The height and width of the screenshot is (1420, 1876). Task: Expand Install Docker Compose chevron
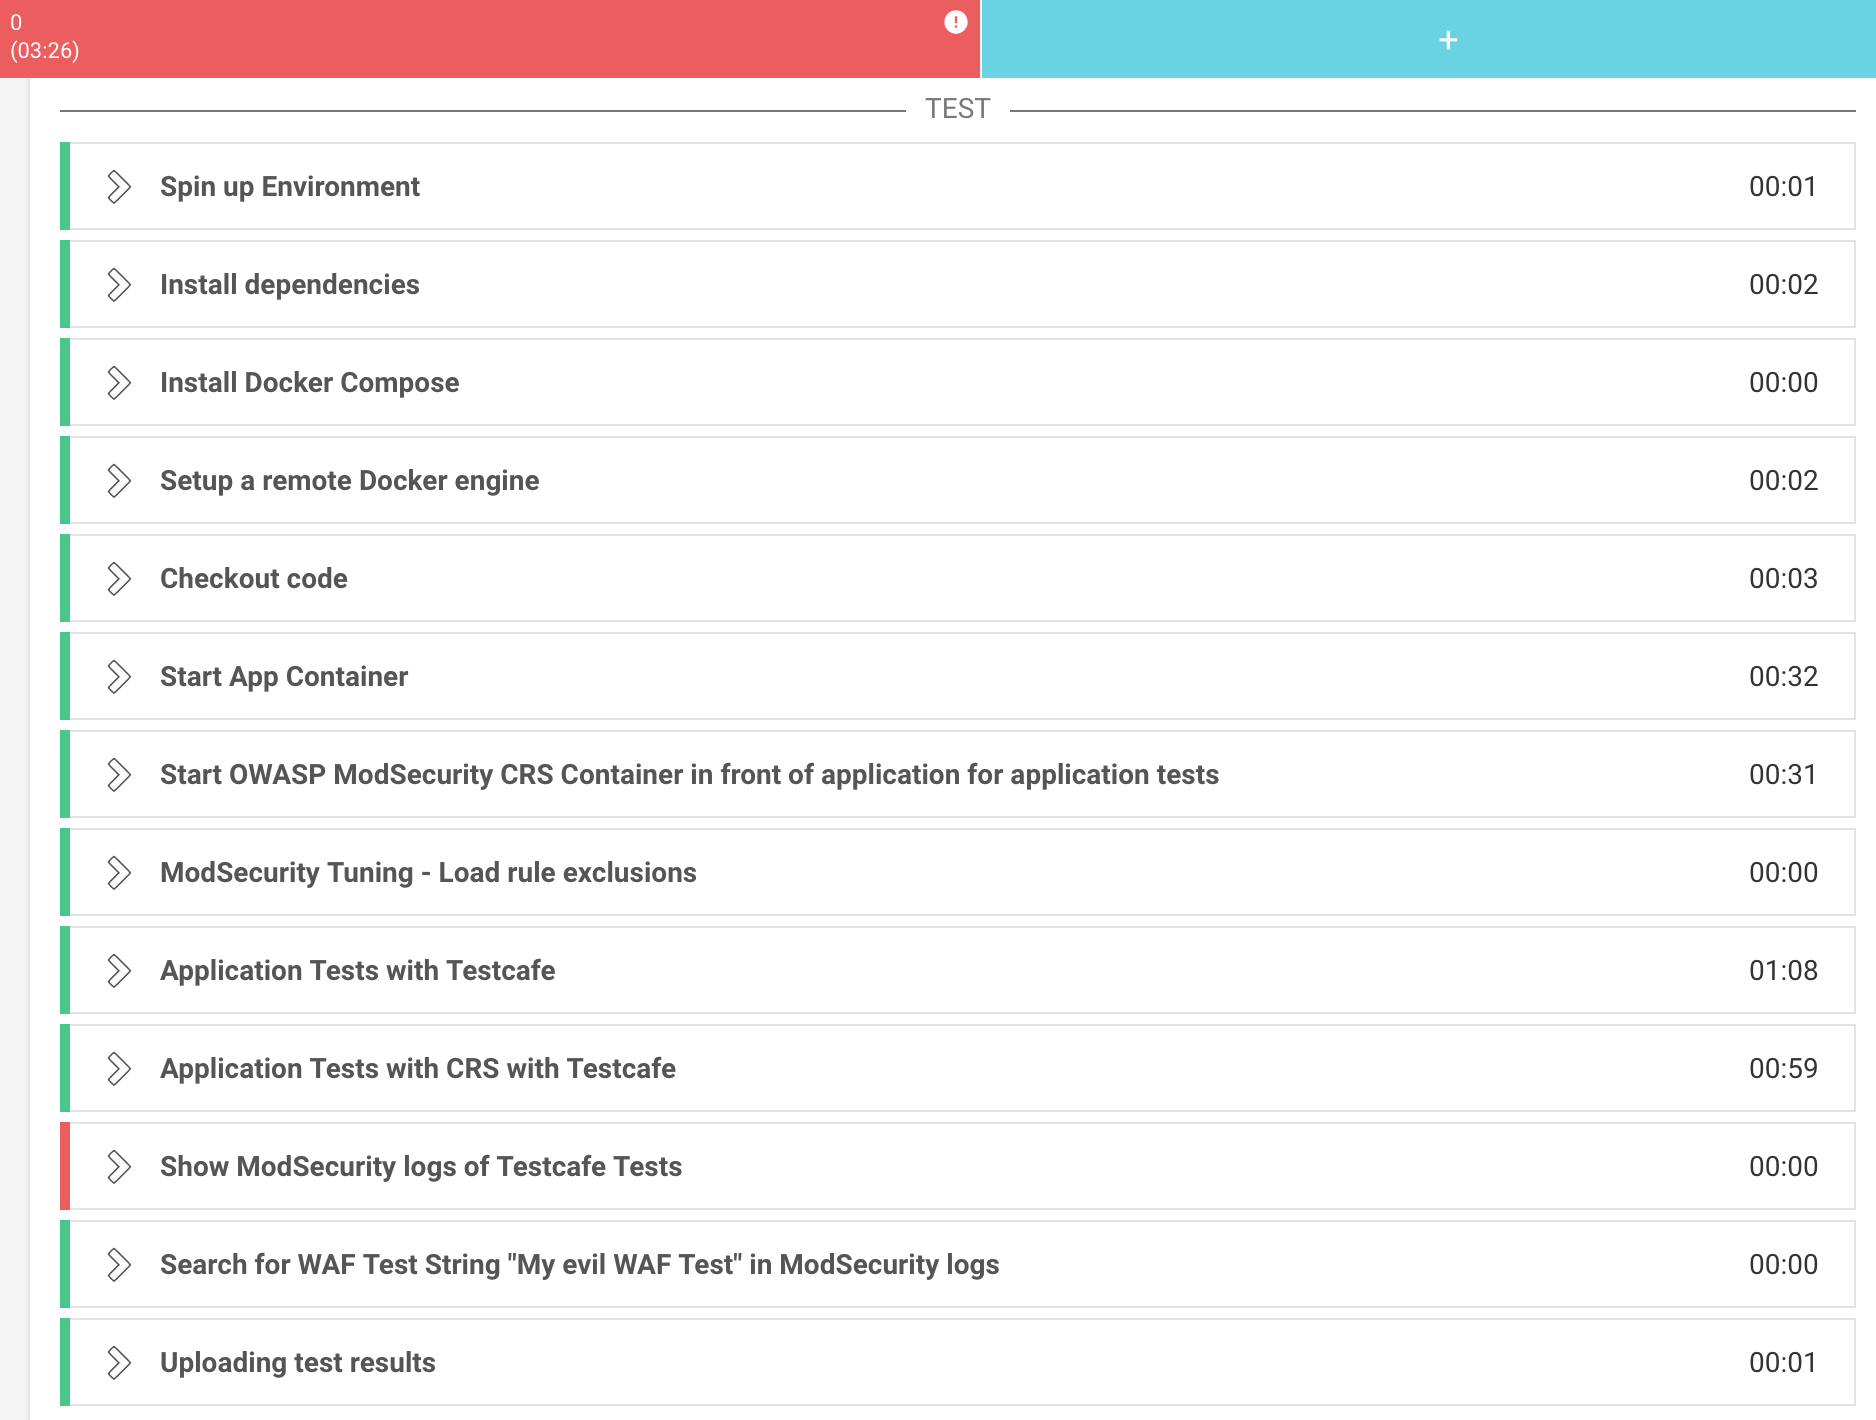pyautogui.click(x=119, y=383)
